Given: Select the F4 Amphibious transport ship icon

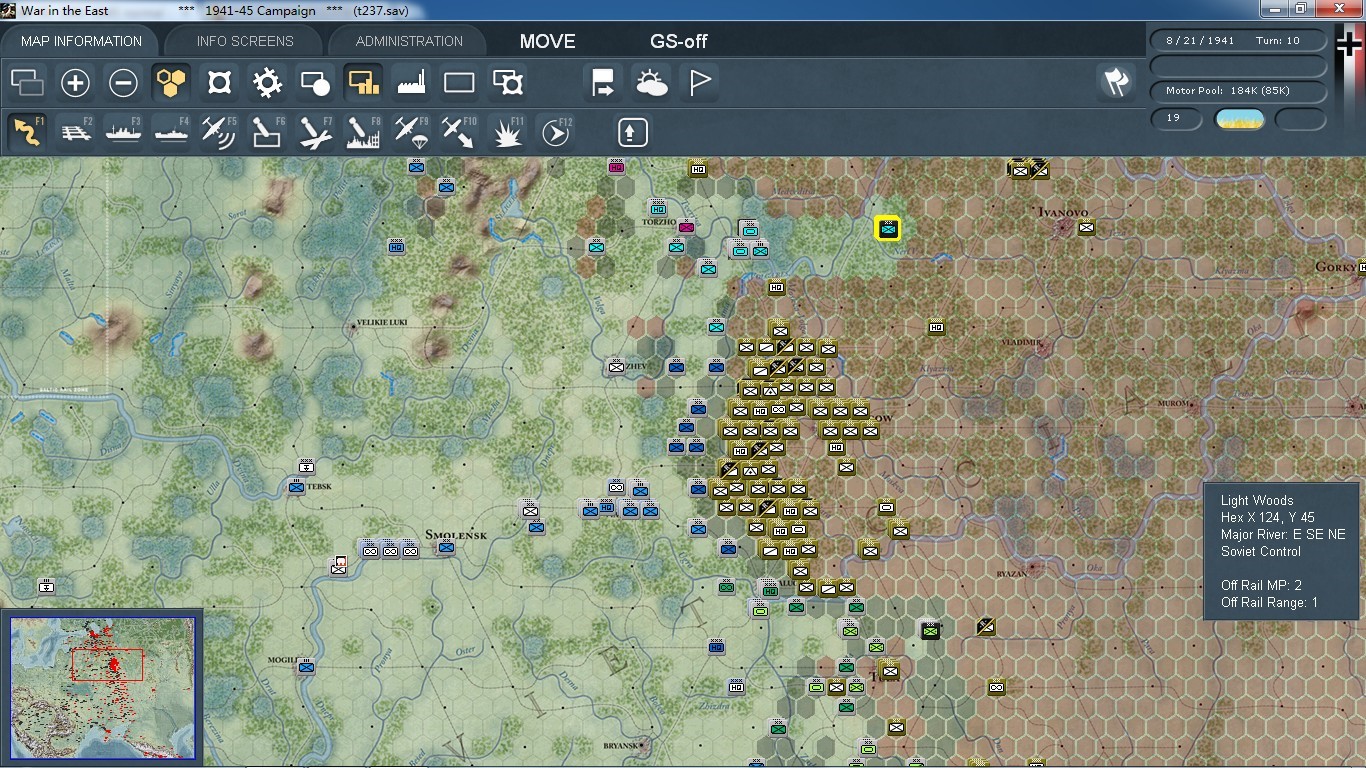Looking at the screenshot, I should (171, 132).
